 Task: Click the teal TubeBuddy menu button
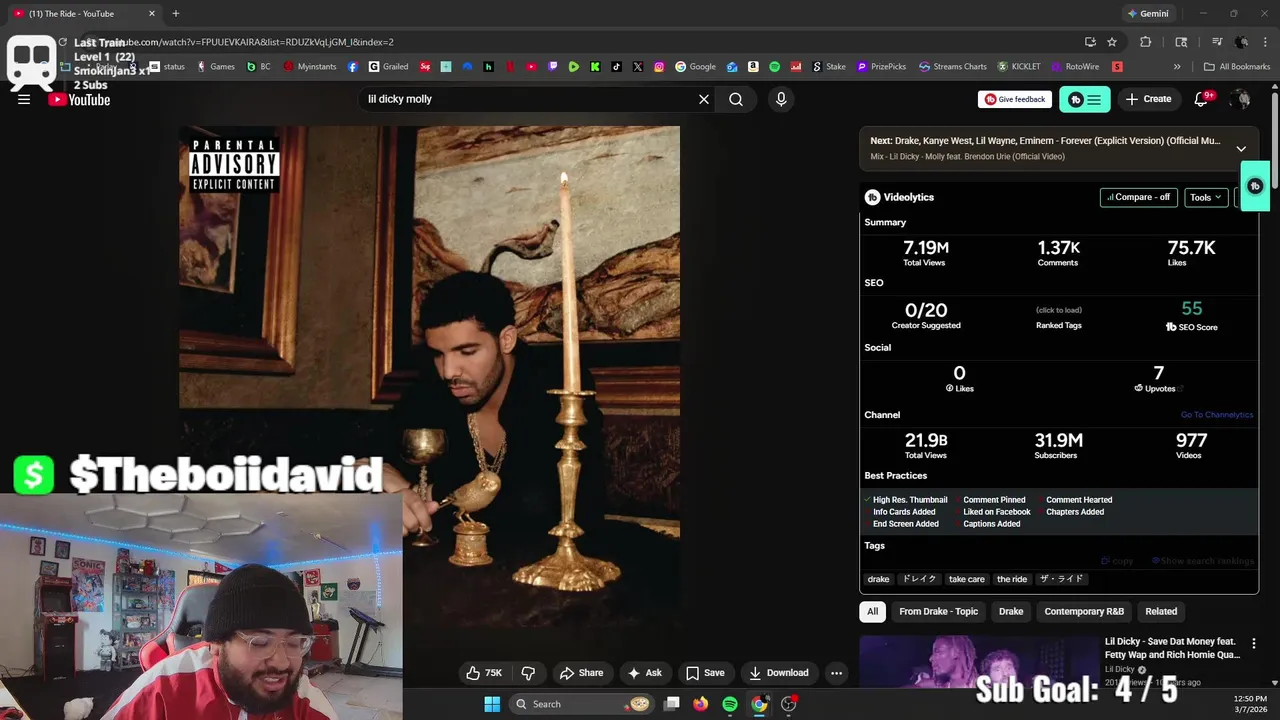[x=1085, y=99]
